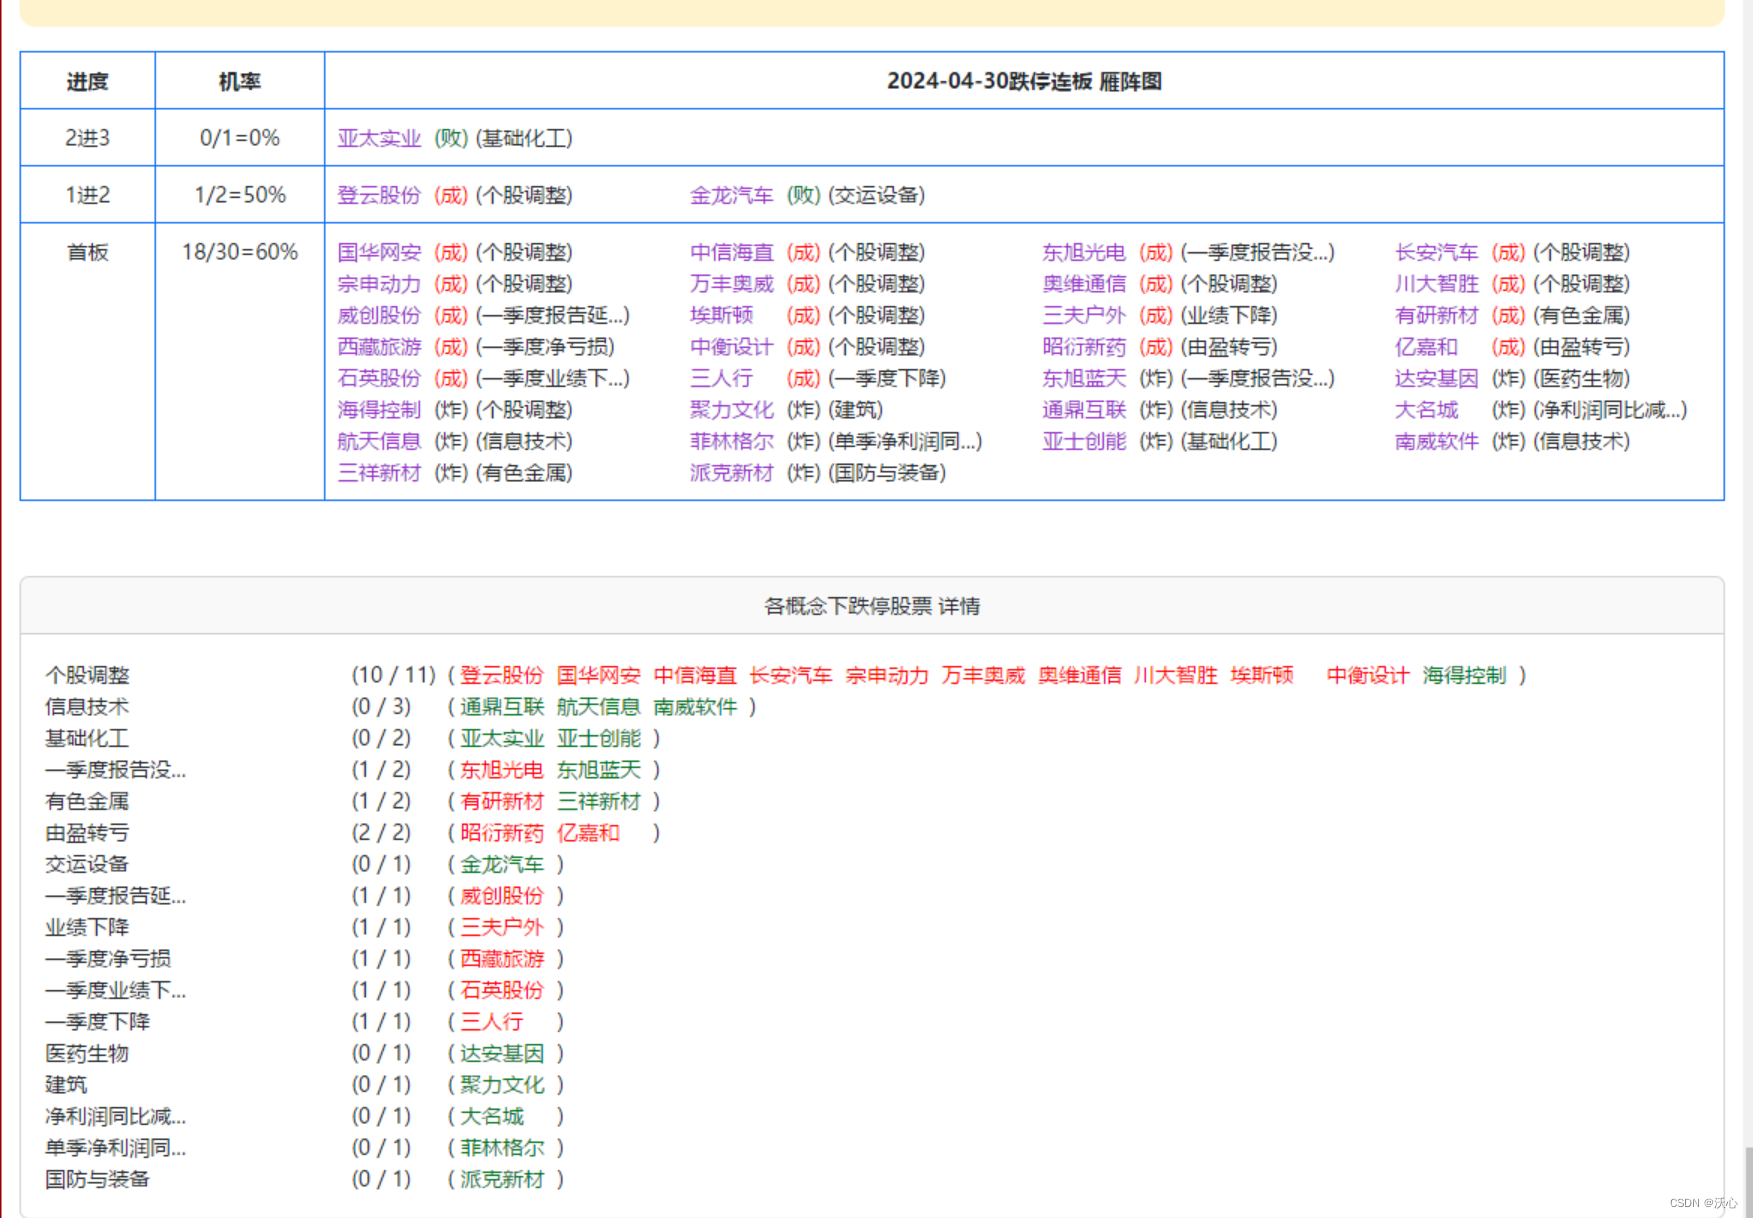Screen dimensions: 1753x1218
Task: Open 达安基因 in the 医药生物 details row
Action: point(502,1053)
